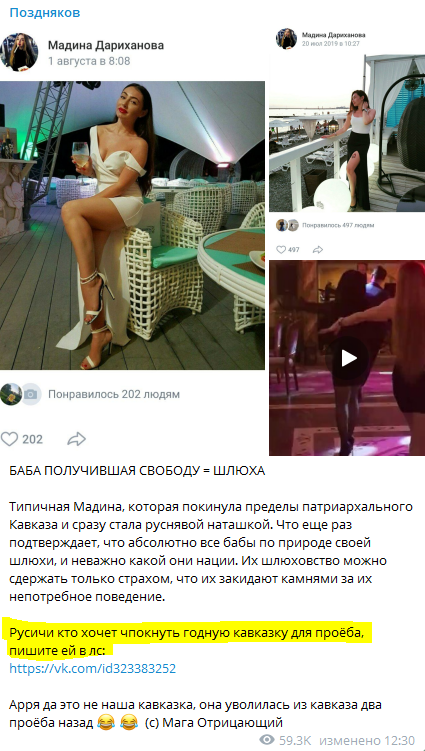Play the dancing video
The height and width of the screenshot is (751, 425).
coord(349,358)
